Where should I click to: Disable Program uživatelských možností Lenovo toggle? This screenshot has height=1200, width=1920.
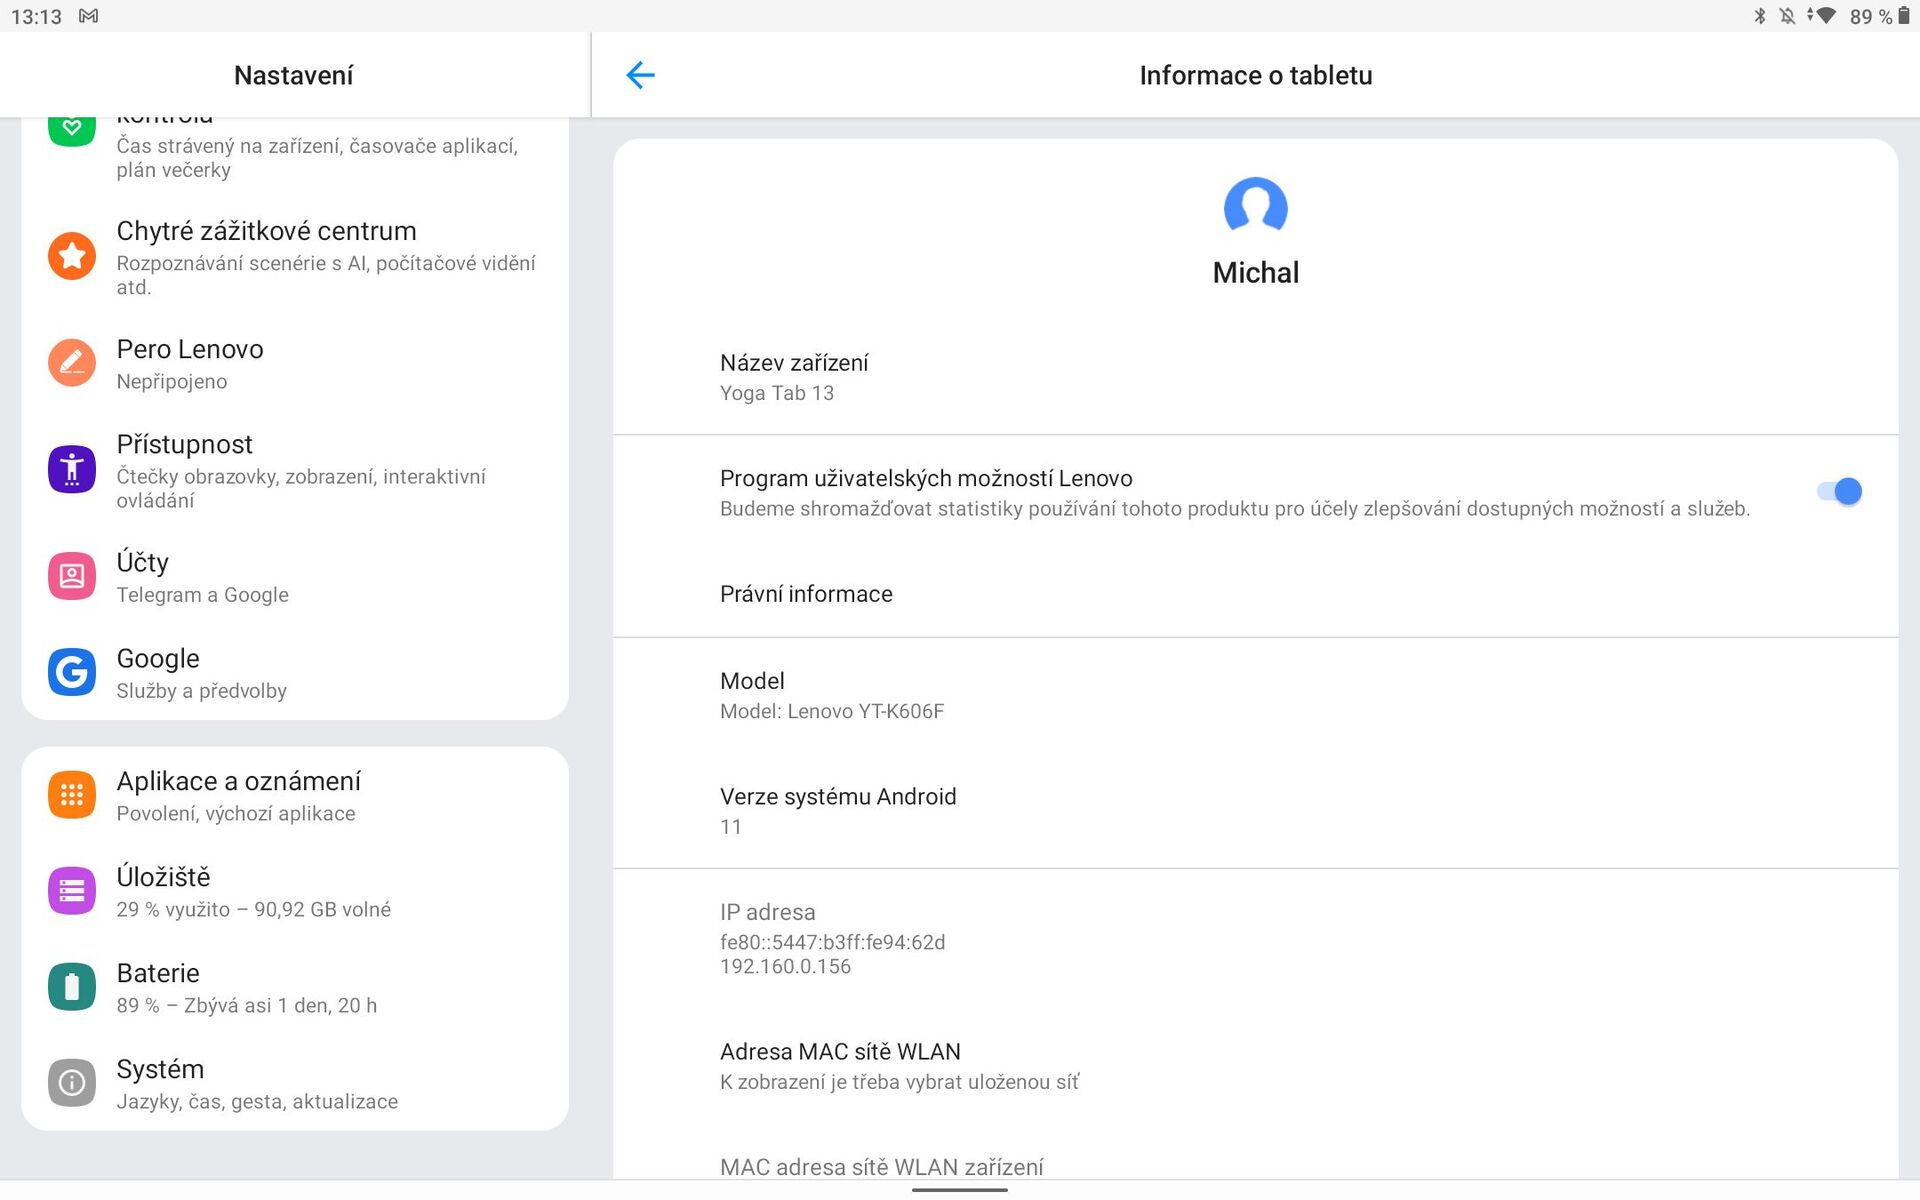coord(1838,492)
